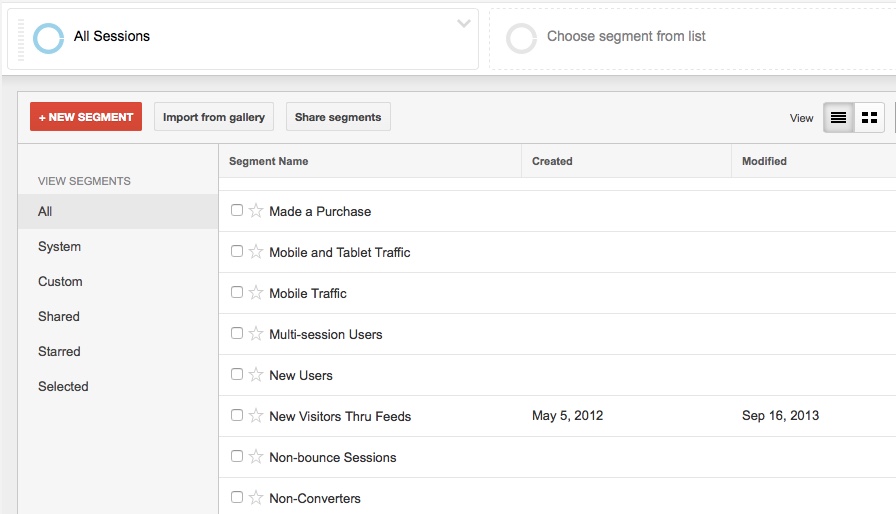This screenshot has height=514, width=896.
Task: Click the New Segment button
Action: (86, 117)
